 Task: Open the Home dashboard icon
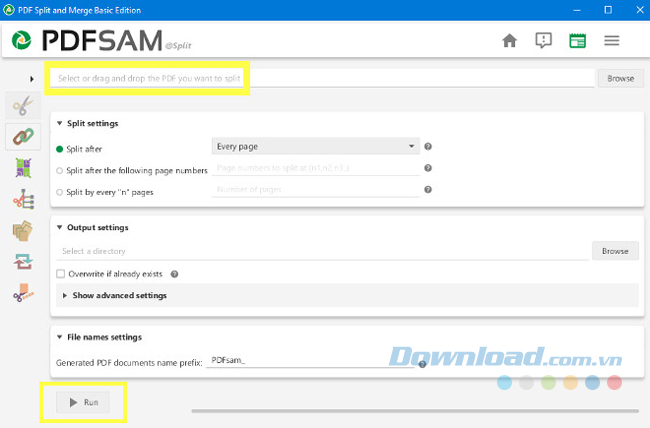pos(509,41)
